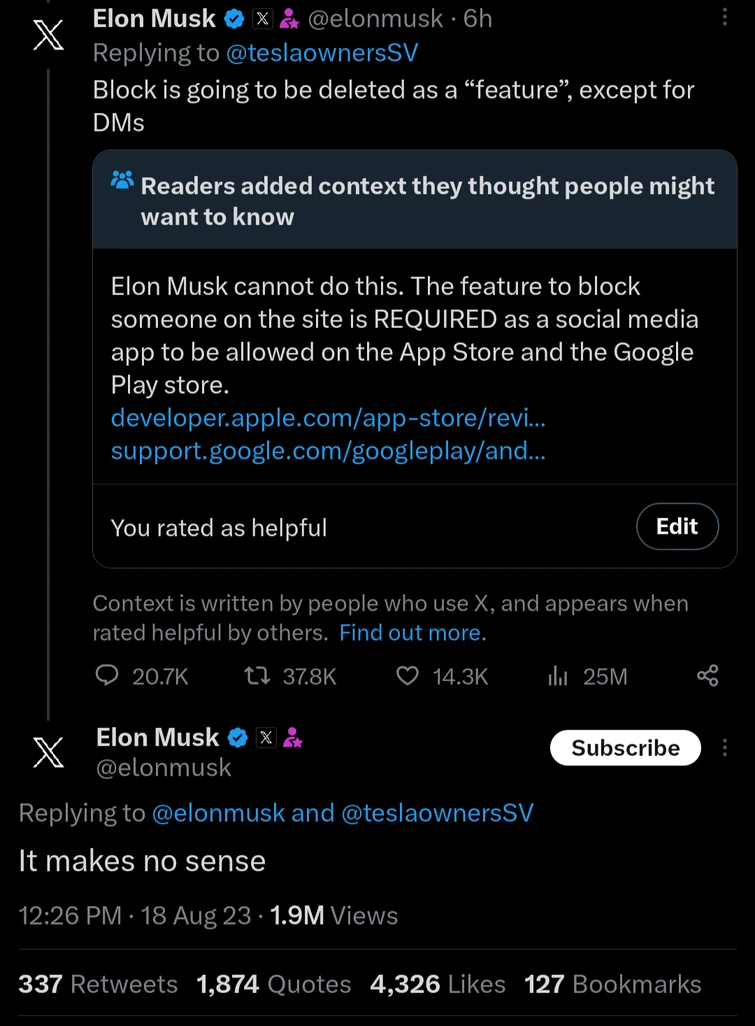Open the support.google.com link
Image resolution: width=755 pixels, height=1026 pixels.
328,451
